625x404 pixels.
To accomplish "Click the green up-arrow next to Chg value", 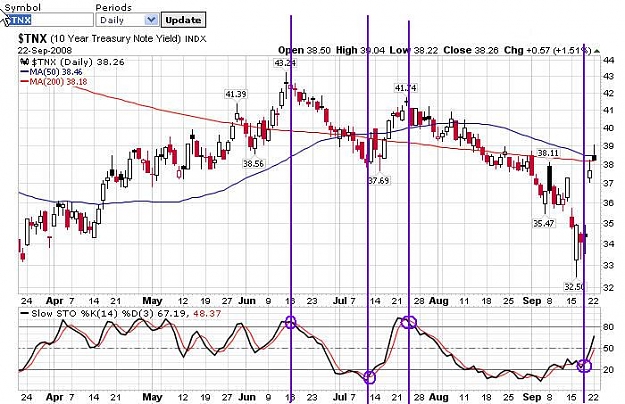I will pos(596,51).
